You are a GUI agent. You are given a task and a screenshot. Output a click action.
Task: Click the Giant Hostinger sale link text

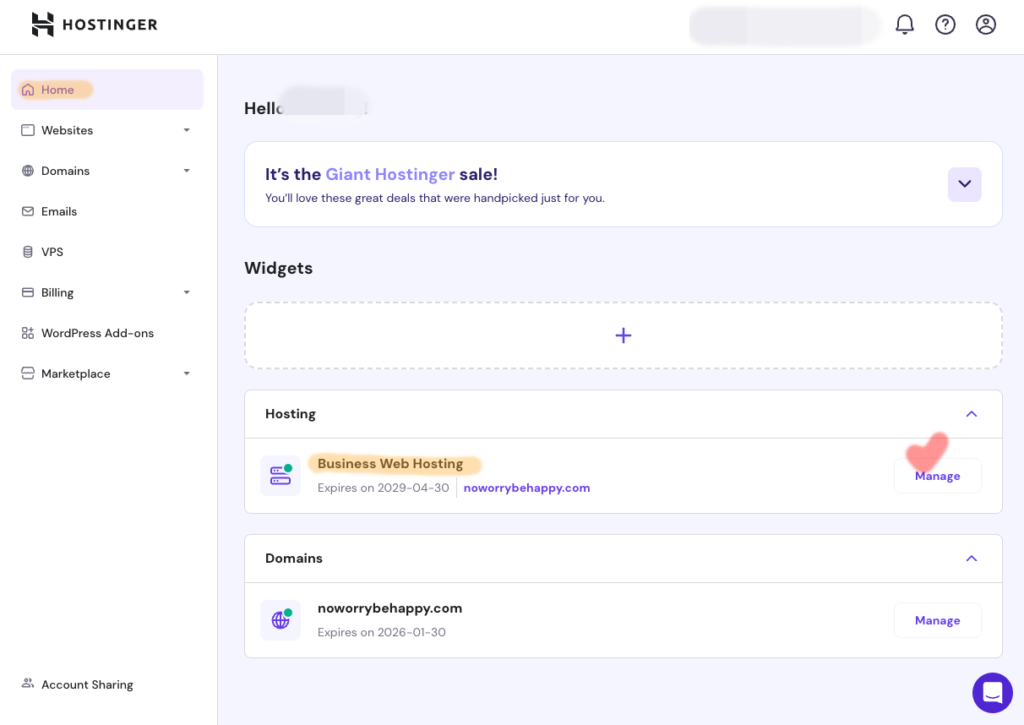coord(390,174)
